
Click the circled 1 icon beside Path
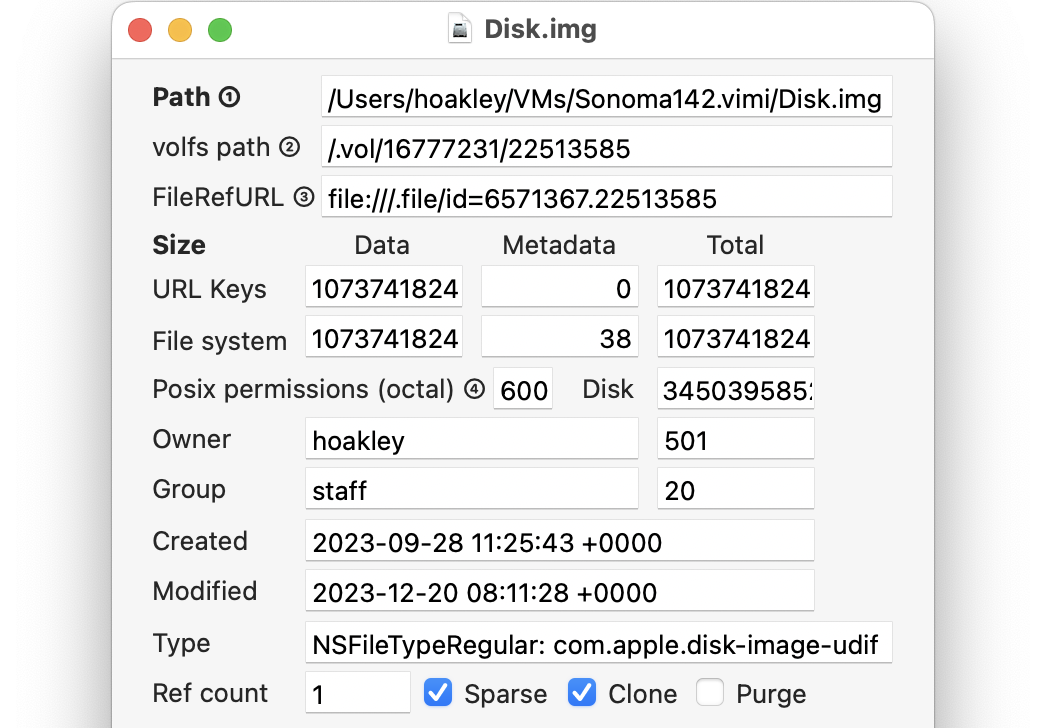coord(230,98)
